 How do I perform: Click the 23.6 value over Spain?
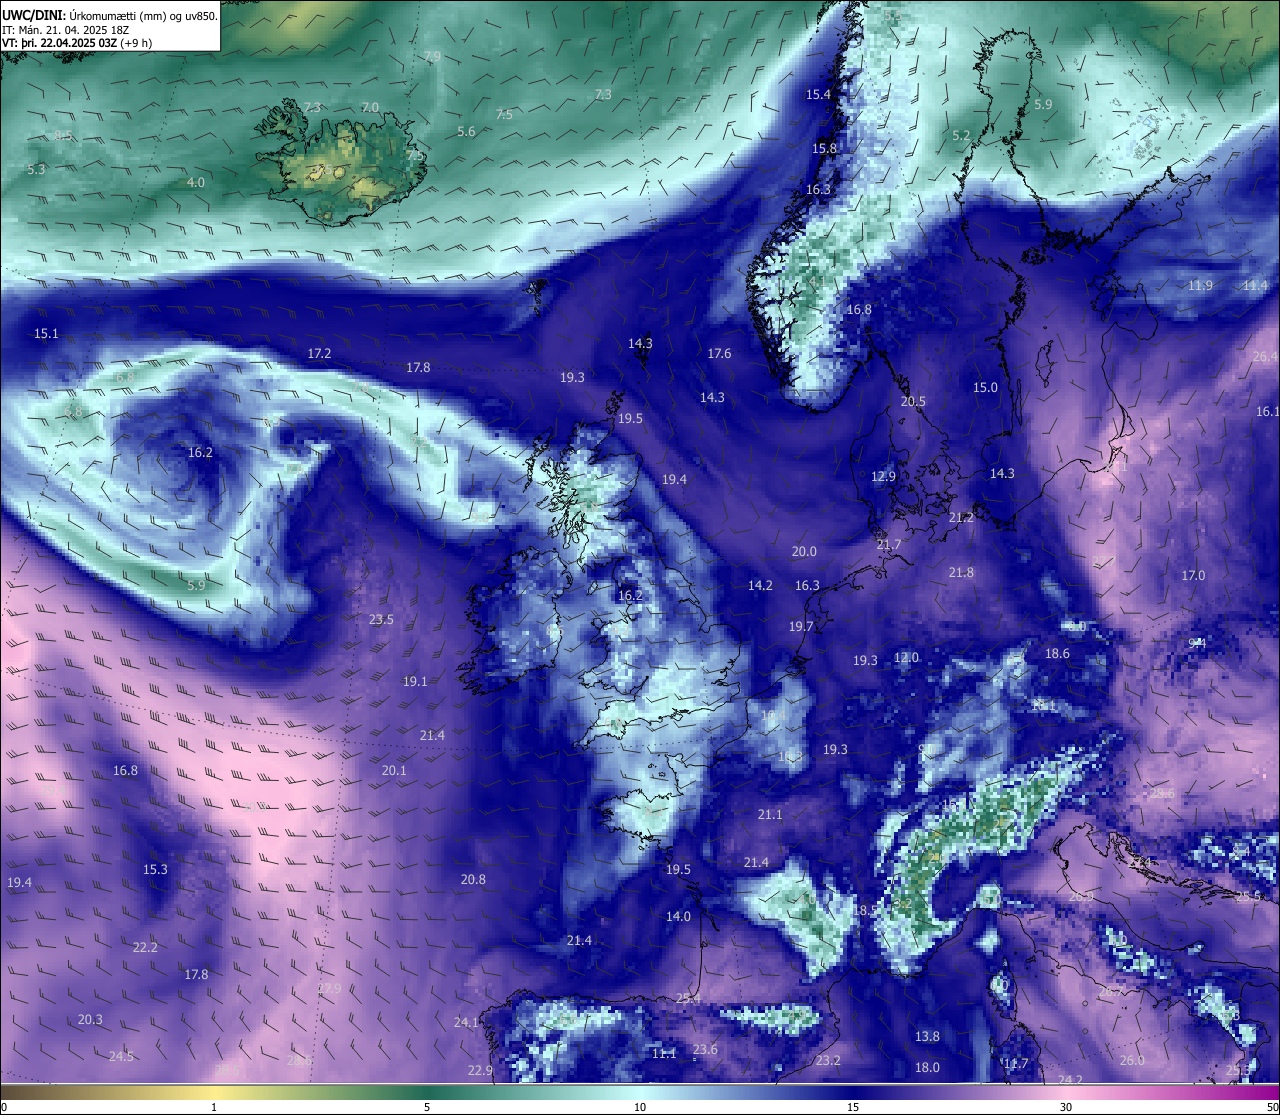point(705,1050)
